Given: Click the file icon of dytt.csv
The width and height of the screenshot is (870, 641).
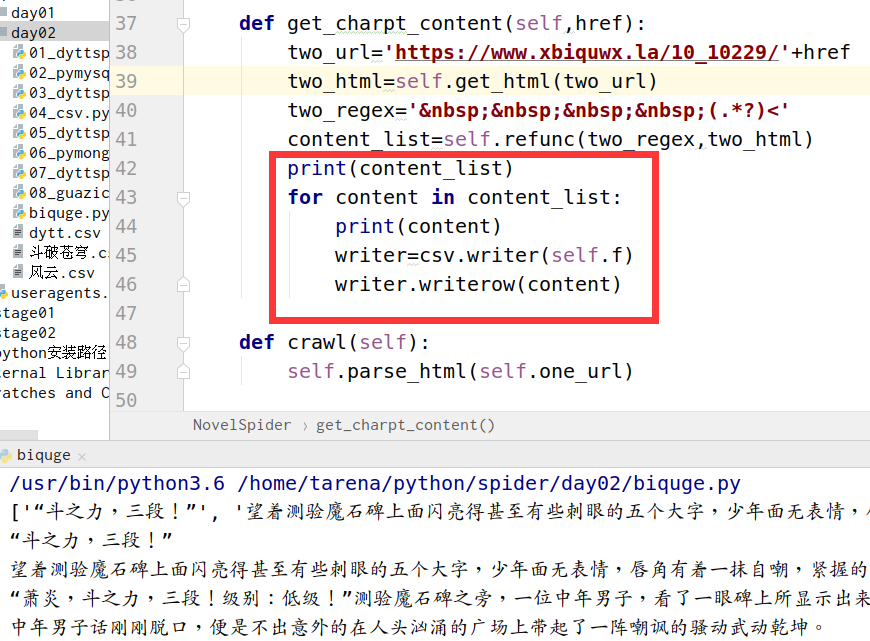Looking at the screenshot, I should point(18,233).
